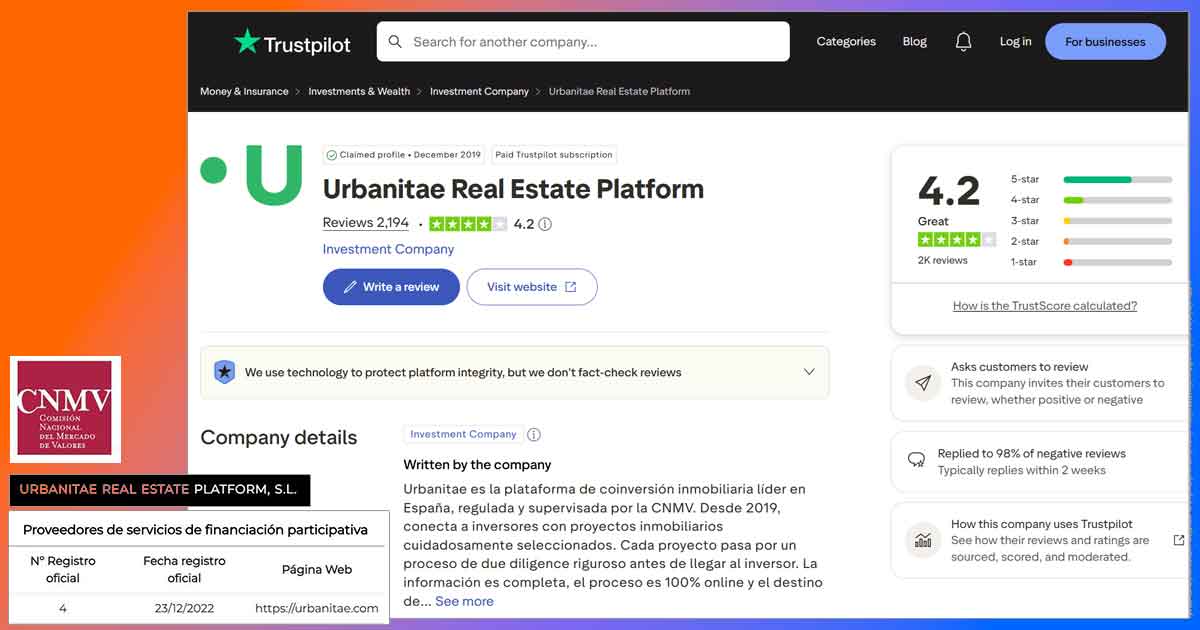Click external link icon beside How this company uses Trustpilot
Viewport: 1200px width, 630px height.
1178,540
